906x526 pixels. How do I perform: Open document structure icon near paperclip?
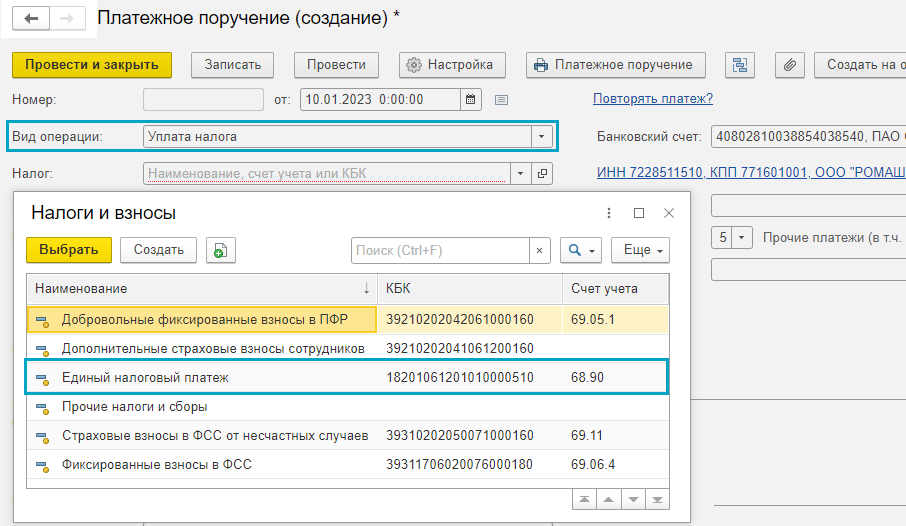click(x=741, y=65)
